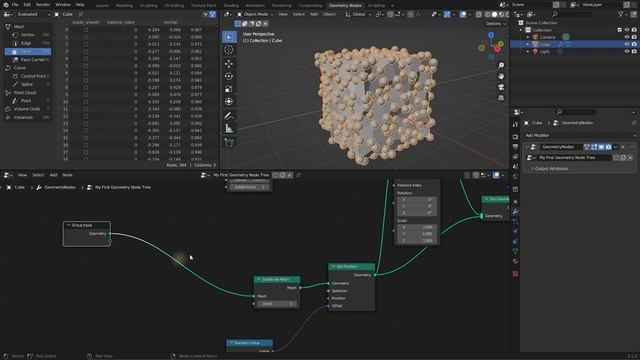Select the Move tool in viewport toolbar

229,63
